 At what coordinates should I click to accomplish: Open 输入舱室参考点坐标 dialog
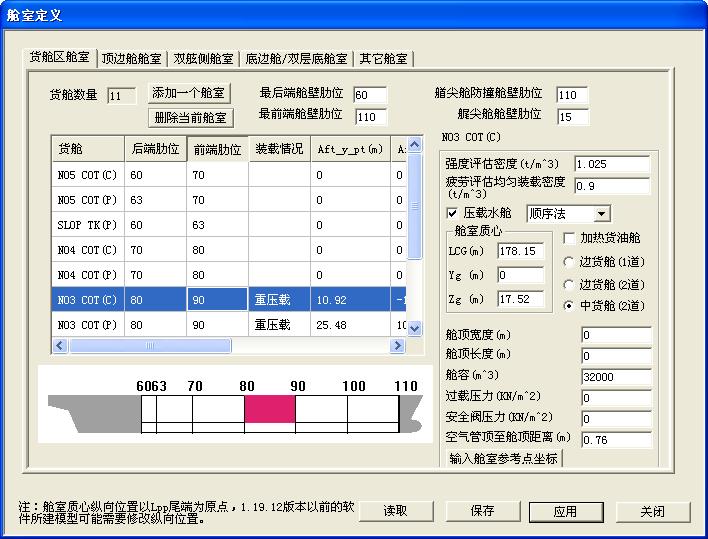tap(504, 459)
